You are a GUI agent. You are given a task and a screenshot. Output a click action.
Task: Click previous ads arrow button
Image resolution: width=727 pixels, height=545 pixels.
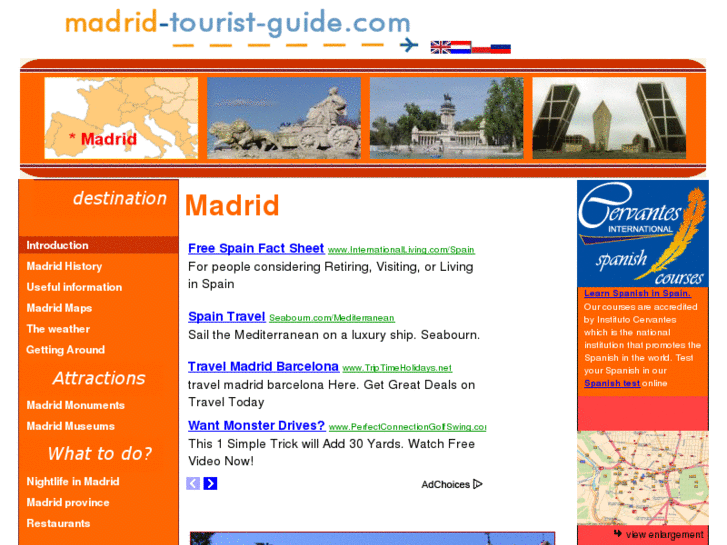pos(193,483)
